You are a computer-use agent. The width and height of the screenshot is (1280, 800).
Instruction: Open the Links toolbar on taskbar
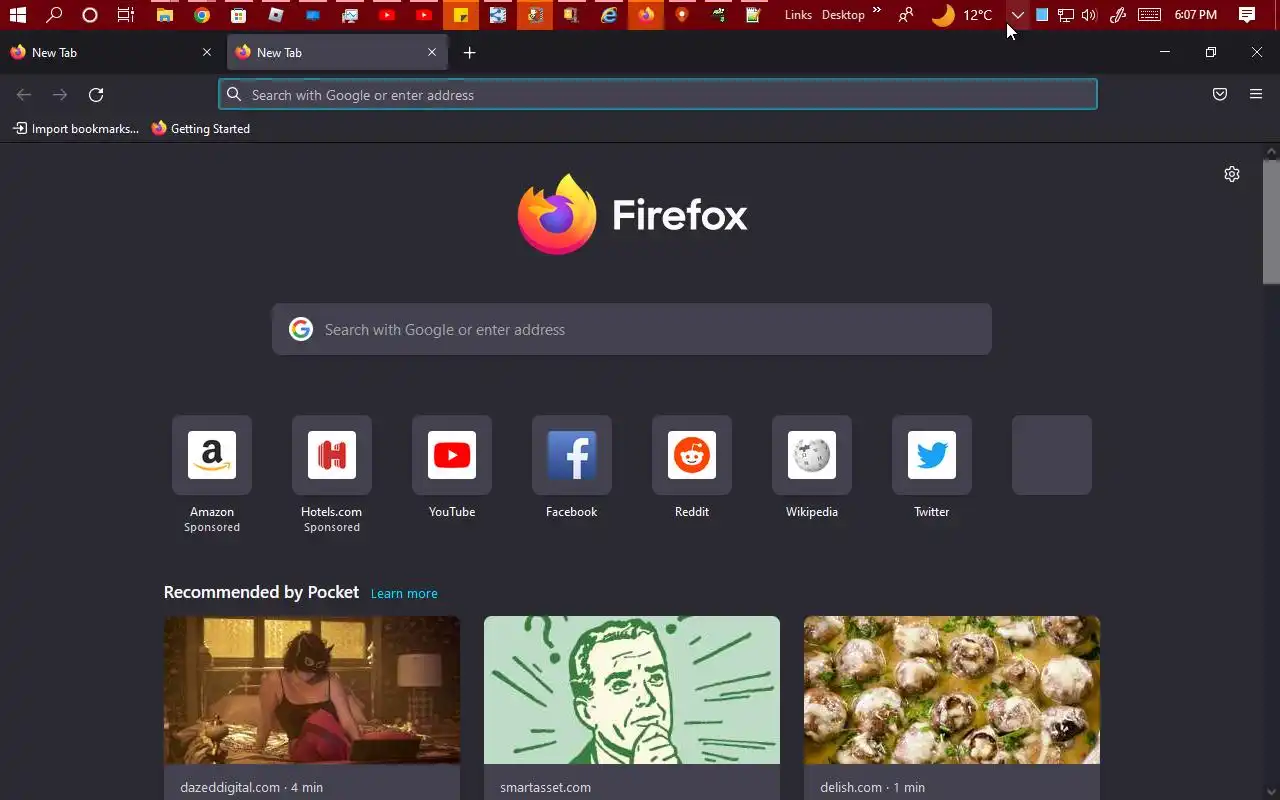click(798, 15)
